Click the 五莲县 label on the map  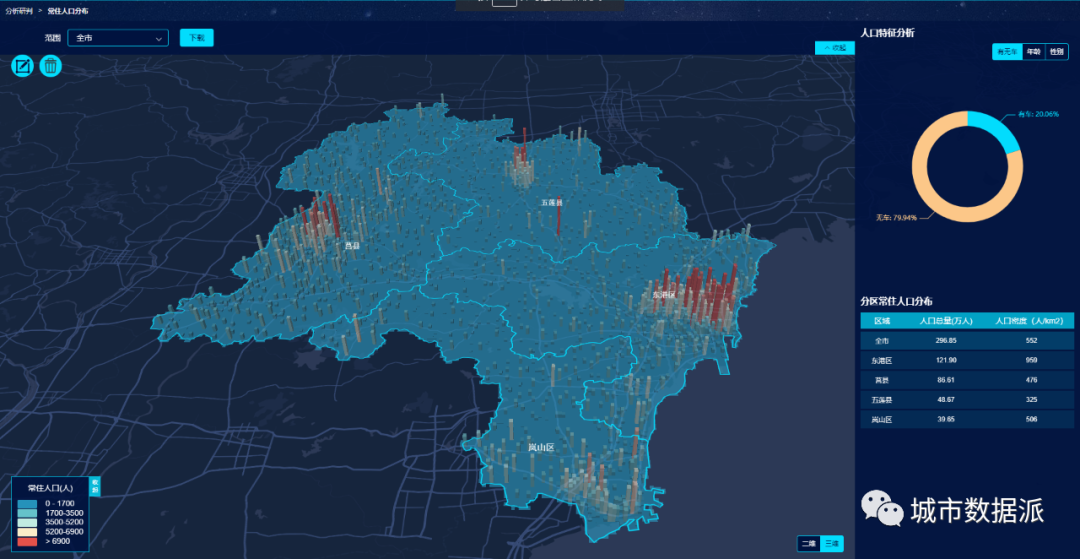552,203
